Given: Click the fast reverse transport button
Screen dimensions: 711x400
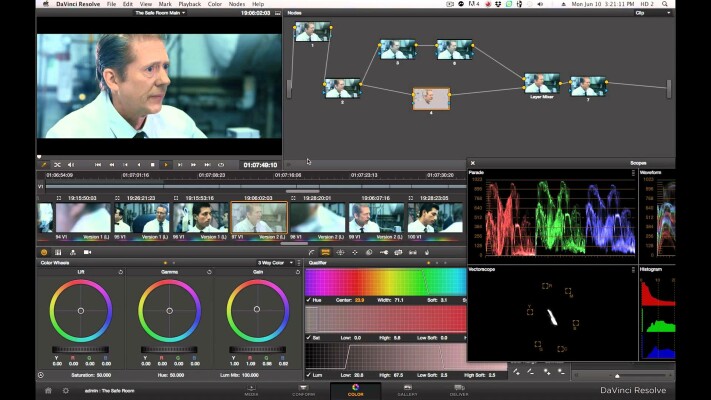Looking at the screenshot, I should [112, 165].
